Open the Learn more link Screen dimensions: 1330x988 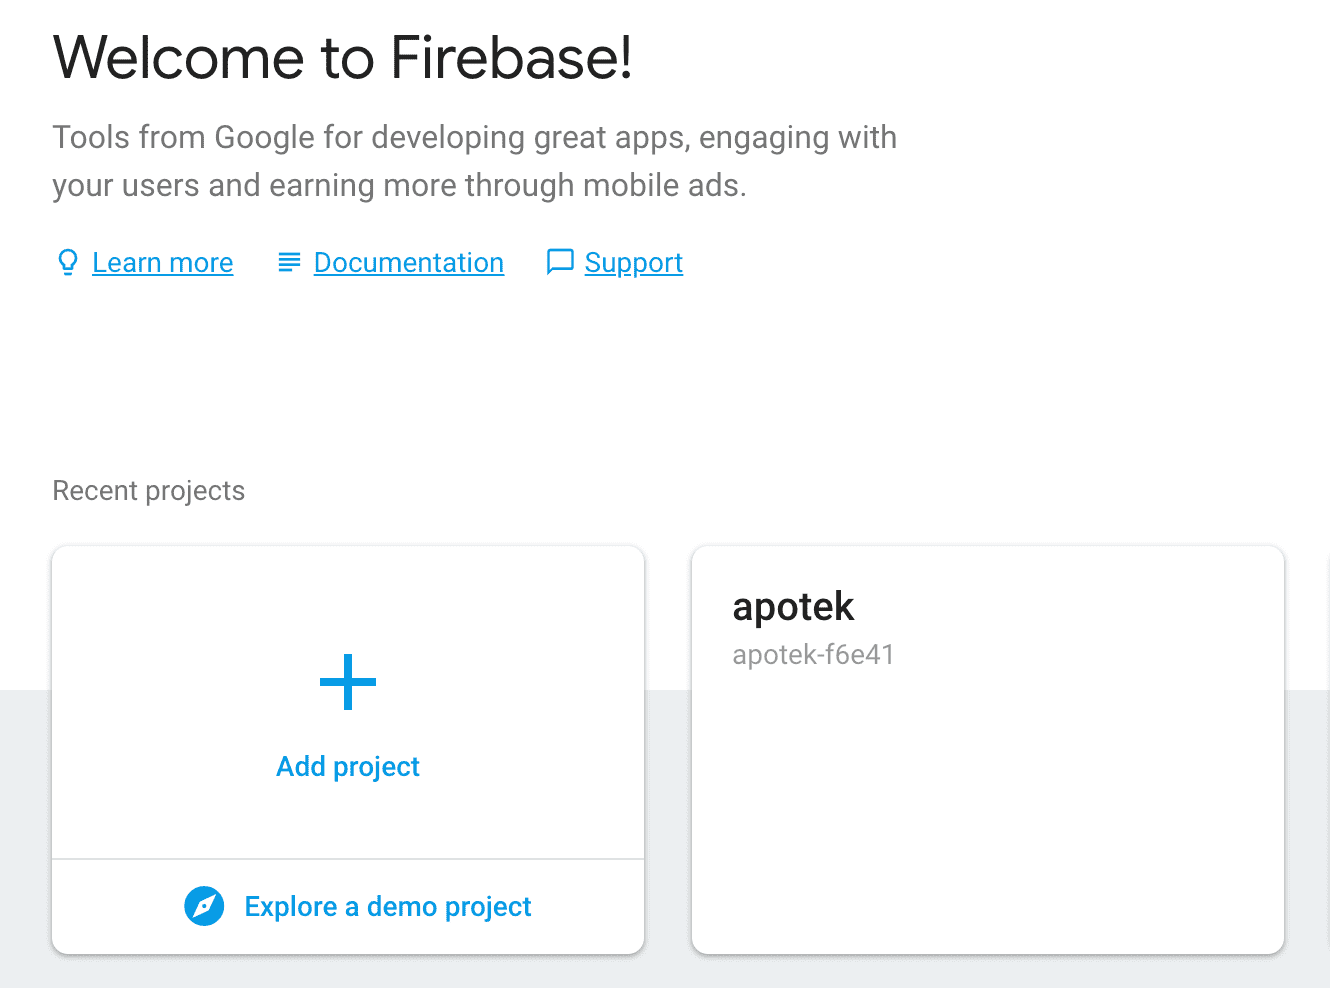pos(162,263)
